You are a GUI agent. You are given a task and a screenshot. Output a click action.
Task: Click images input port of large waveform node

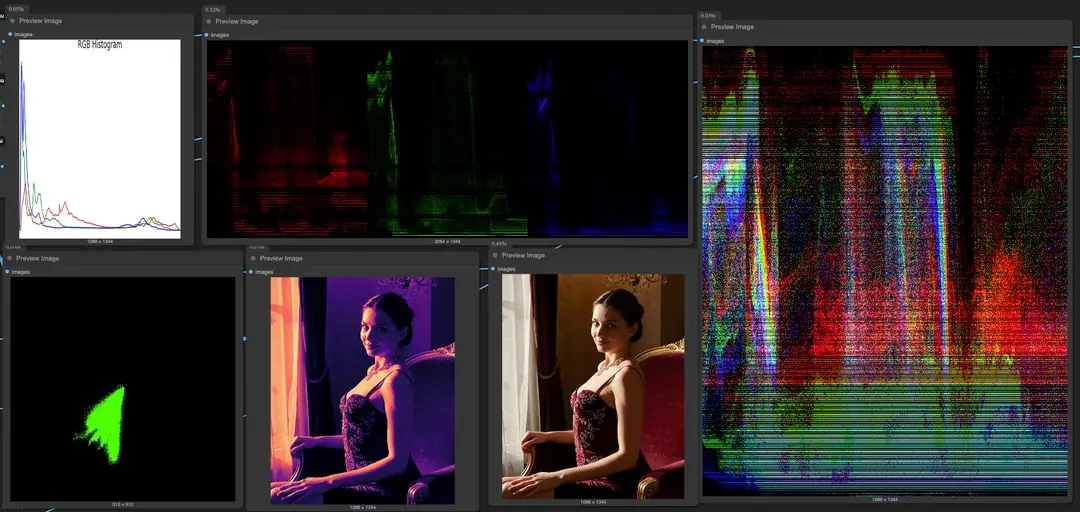coord(703,41)
